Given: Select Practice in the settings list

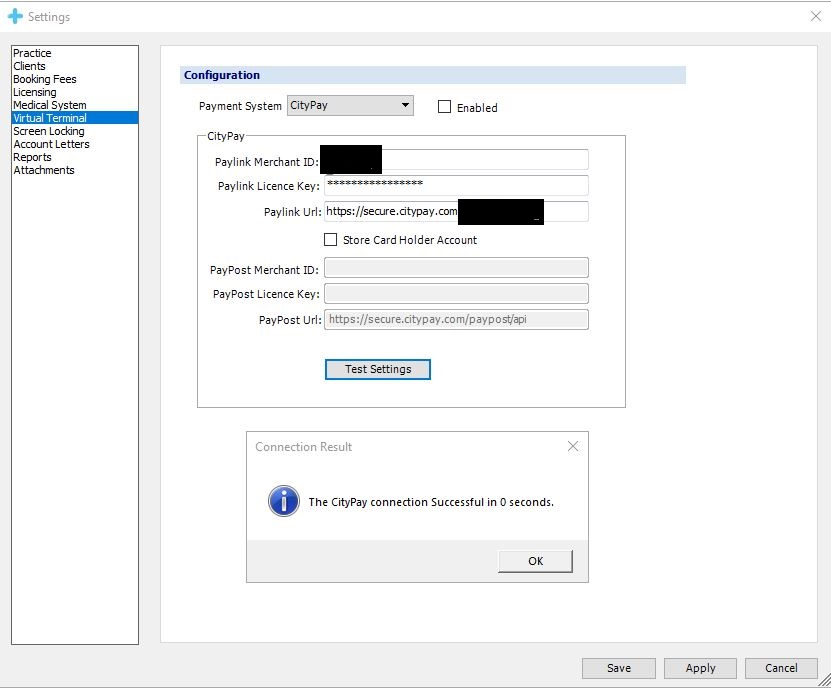Looking at the screenshot, I should coord(32,53).
